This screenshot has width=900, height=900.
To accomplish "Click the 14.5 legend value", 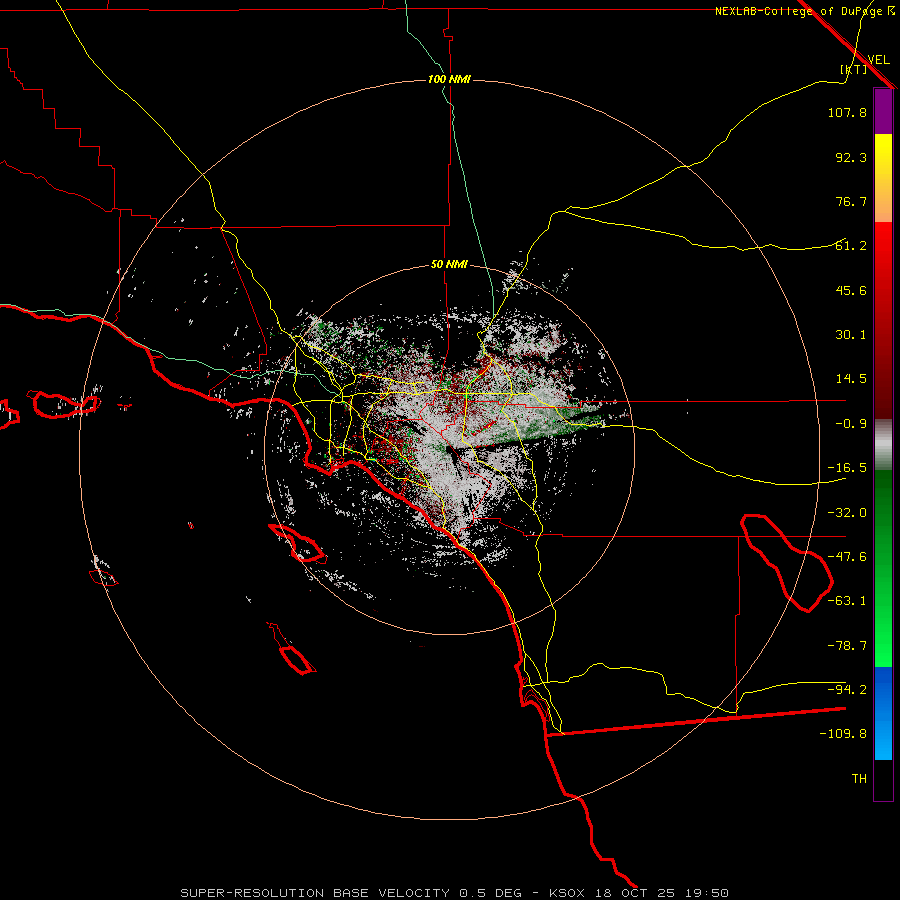I will click(851, 379).
